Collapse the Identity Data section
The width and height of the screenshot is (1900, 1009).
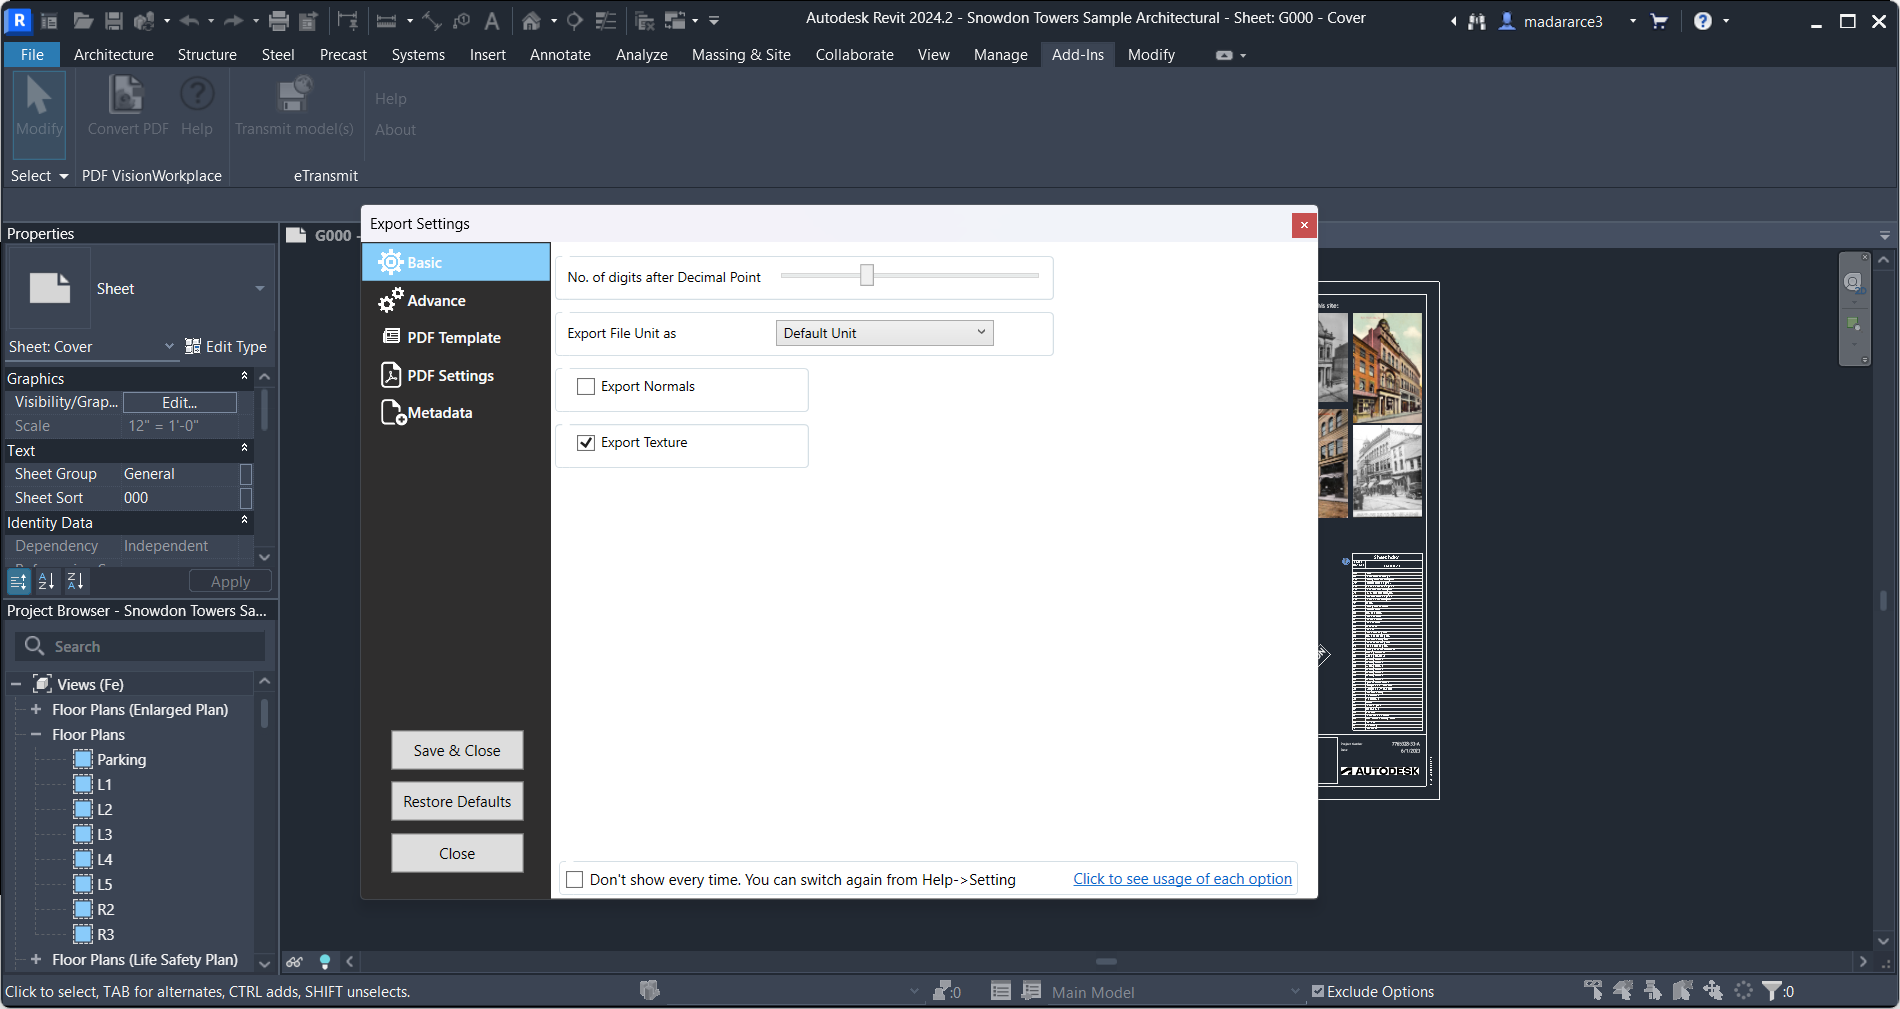tap(244, 521)
